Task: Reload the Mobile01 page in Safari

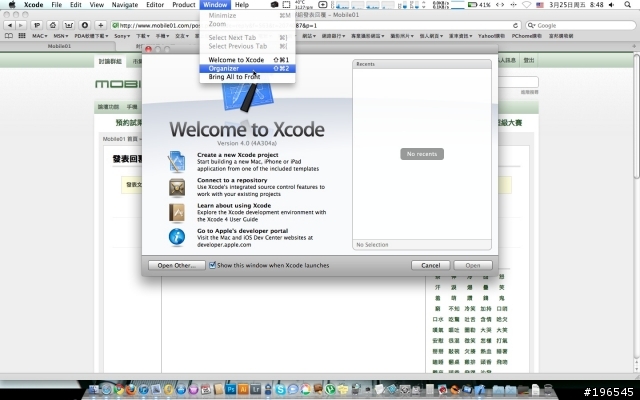Action: tap(515, 25)
